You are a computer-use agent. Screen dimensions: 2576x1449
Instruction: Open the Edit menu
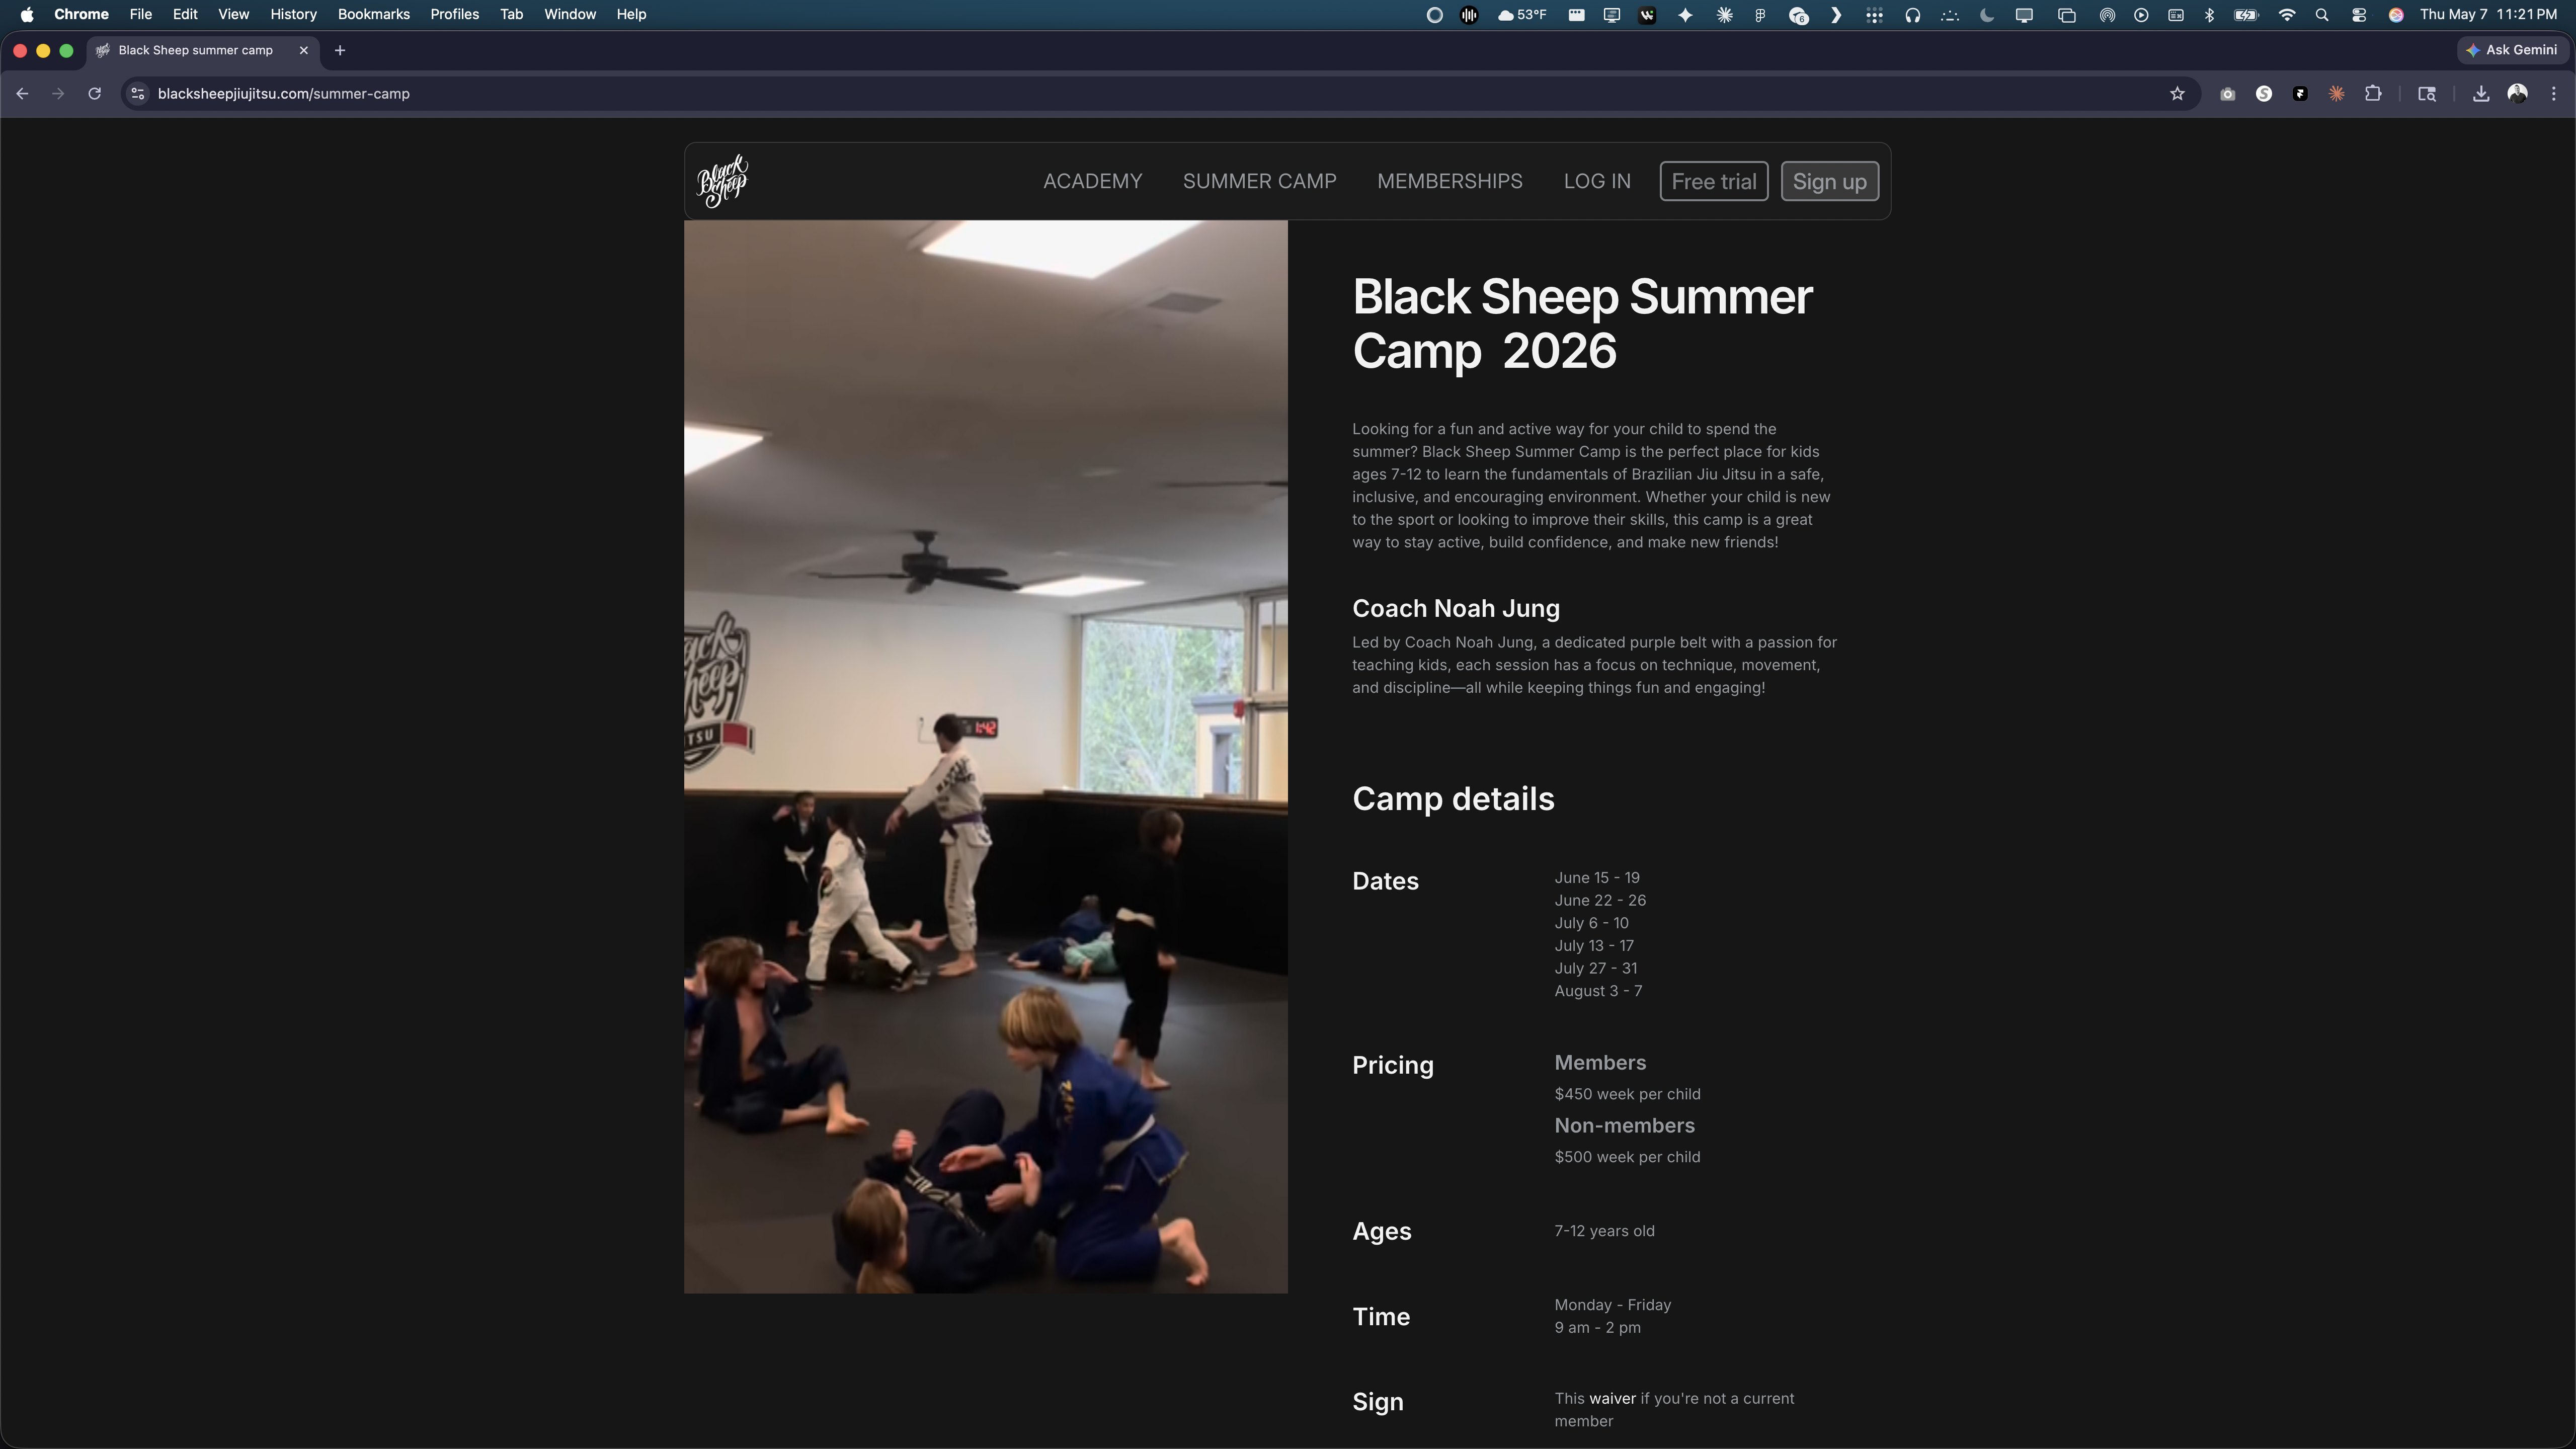(185, 14)
